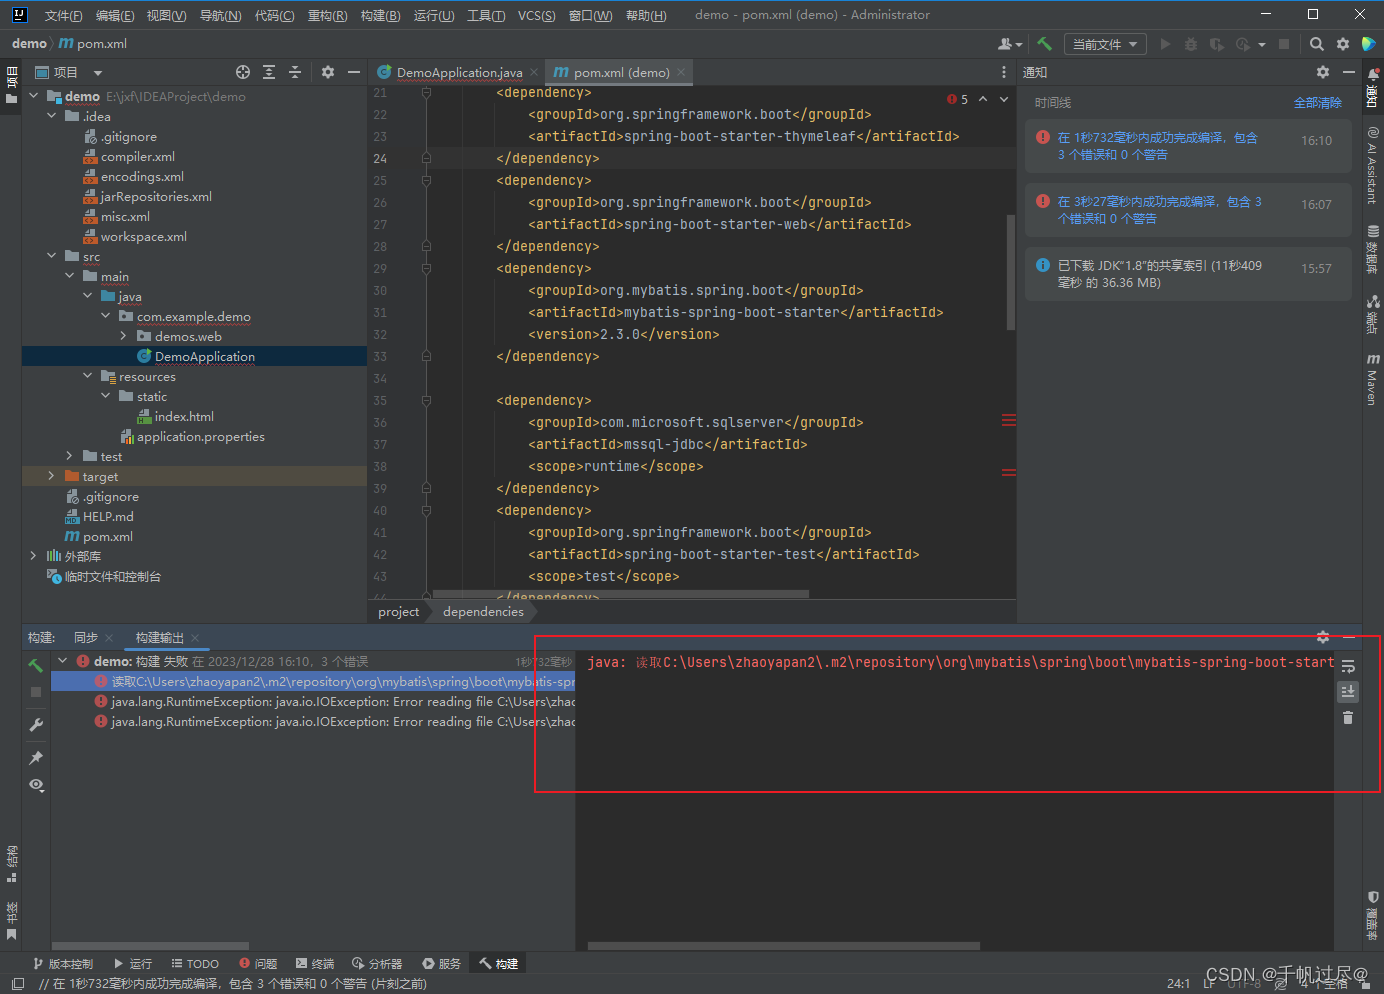Toggle the eye view icon in build panel
The width and height of the screenshot is (1384, 994).
coord(36,785)
